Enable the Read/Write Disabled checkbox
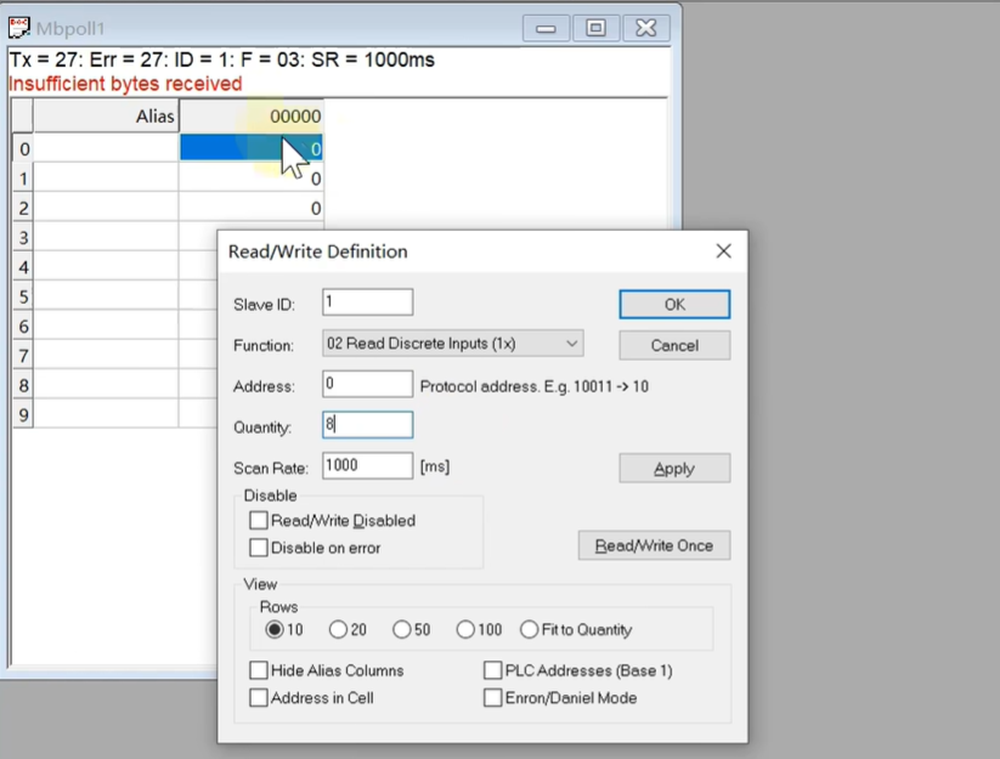The image size is (1000, 759). (x=259, y=520)
